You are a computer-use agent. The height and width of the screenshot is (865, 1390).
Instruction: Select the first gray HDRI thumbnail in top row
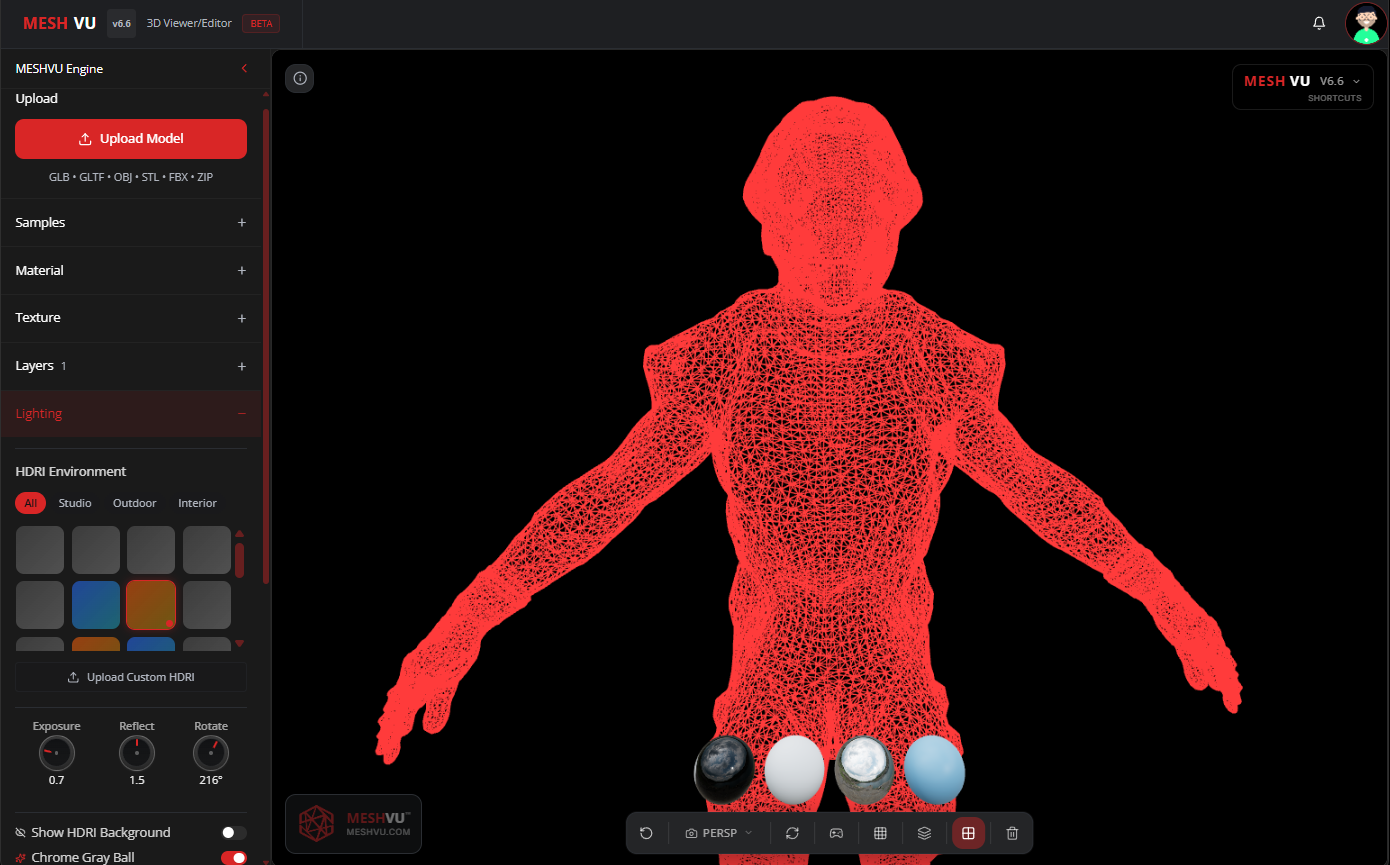tap(40, 550)
